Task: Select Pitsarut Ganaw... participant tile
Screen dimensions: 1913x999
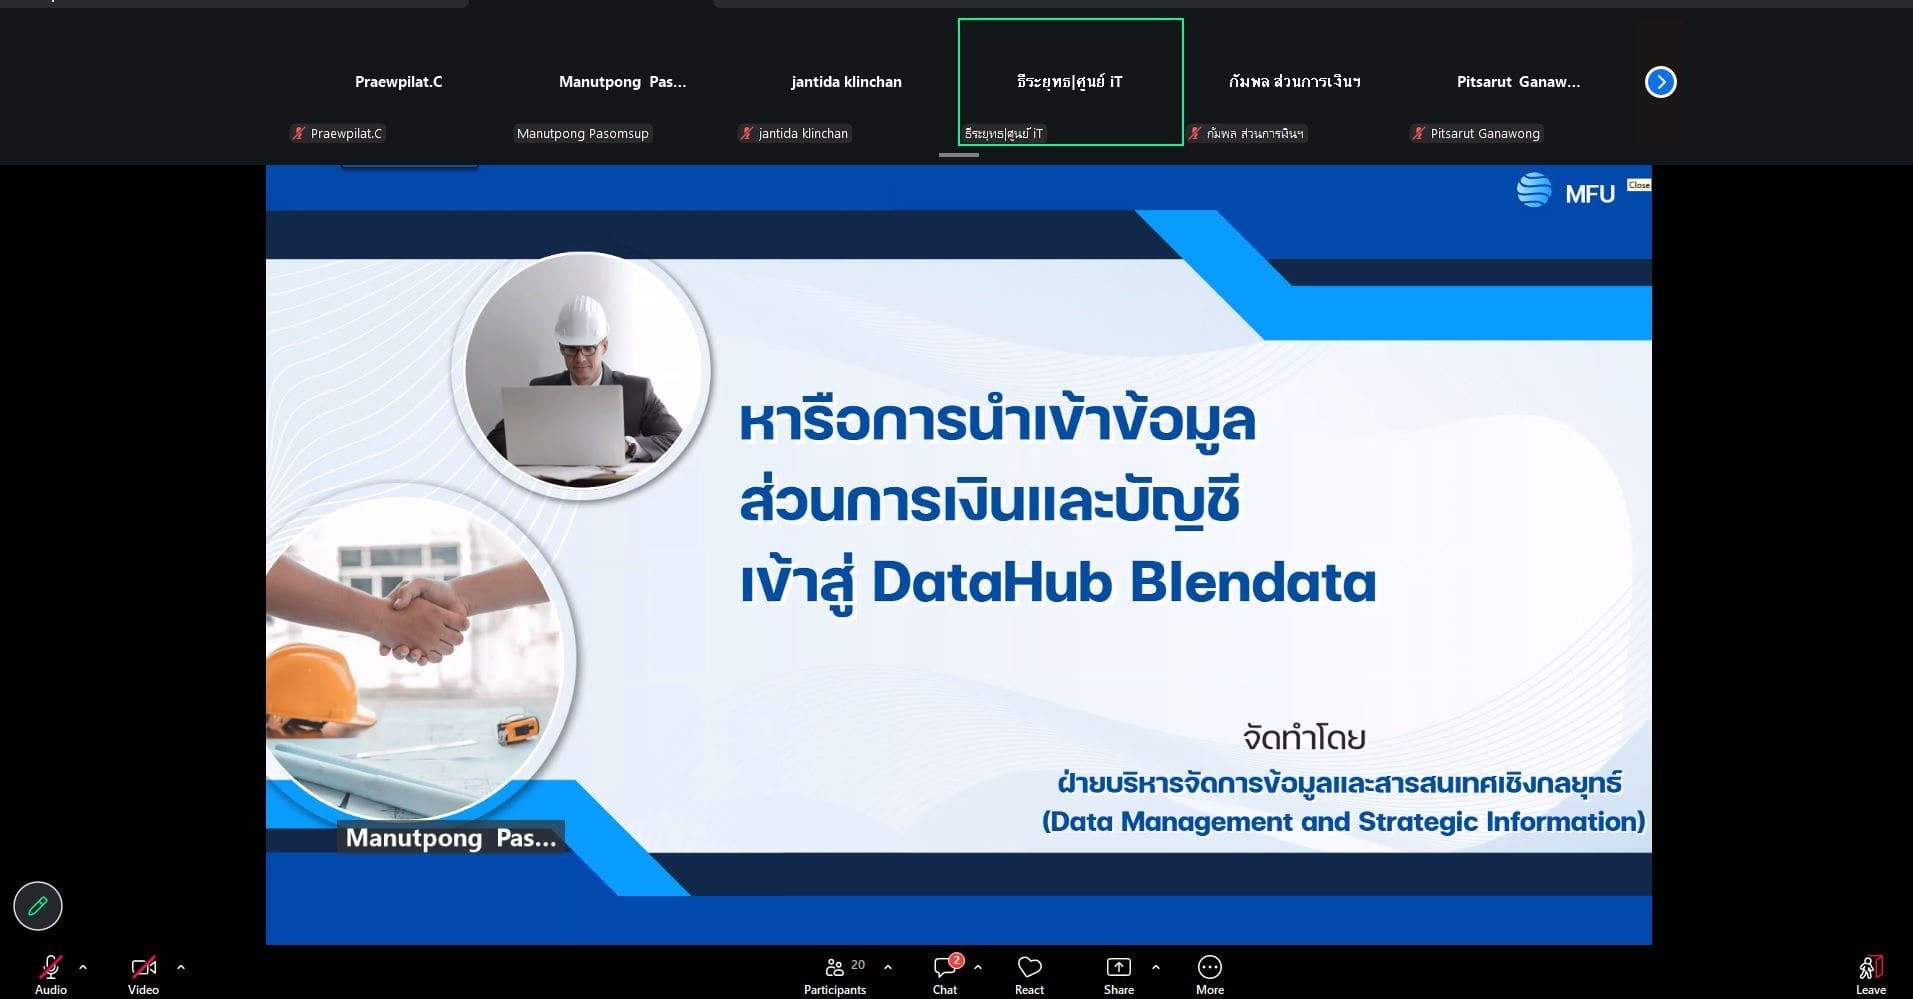Action: tap(1518, 82)
